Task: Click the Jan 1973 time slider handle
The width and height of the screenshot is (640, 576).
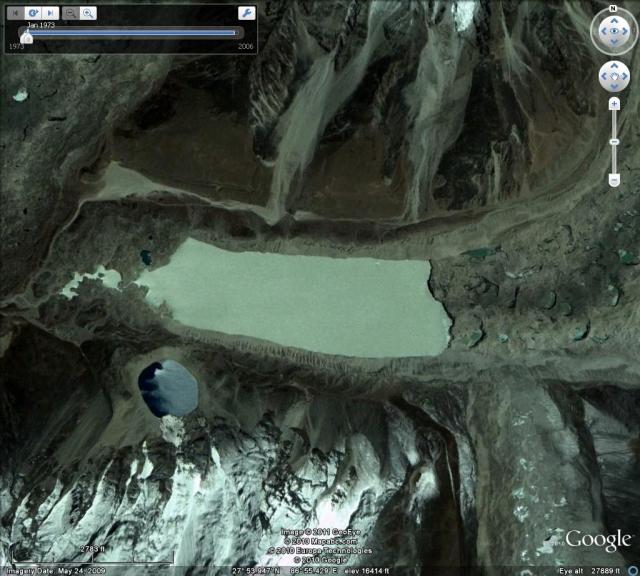Action: tap(27, 35)
